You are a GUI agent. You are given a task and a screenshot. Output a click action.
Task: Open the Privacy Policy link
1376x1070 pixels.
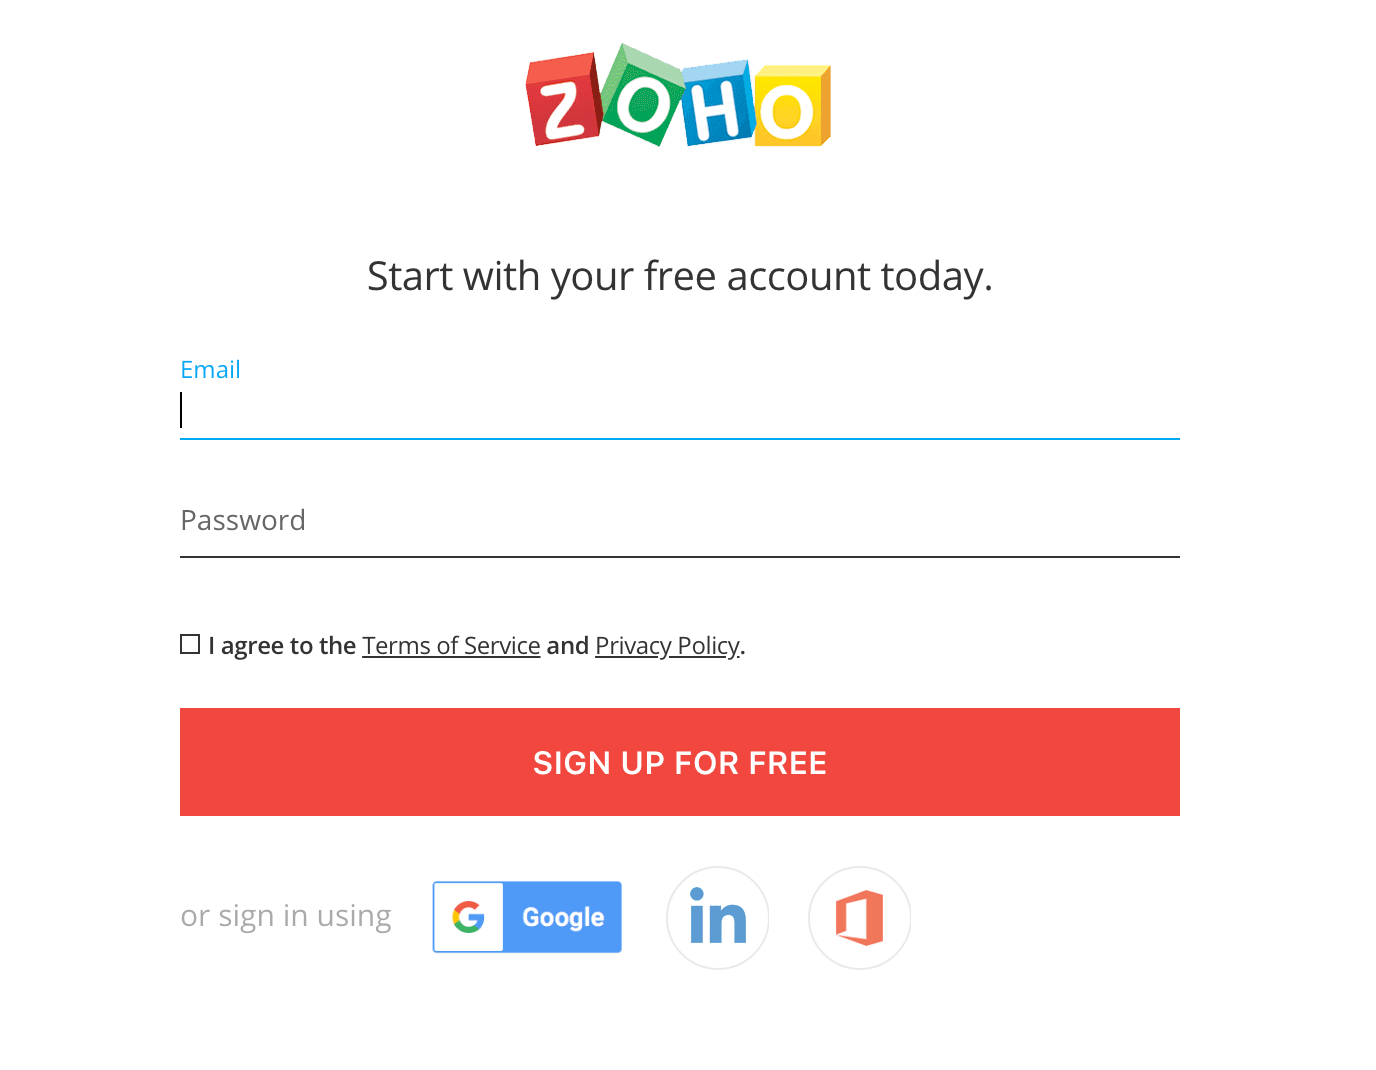point(667,646)
